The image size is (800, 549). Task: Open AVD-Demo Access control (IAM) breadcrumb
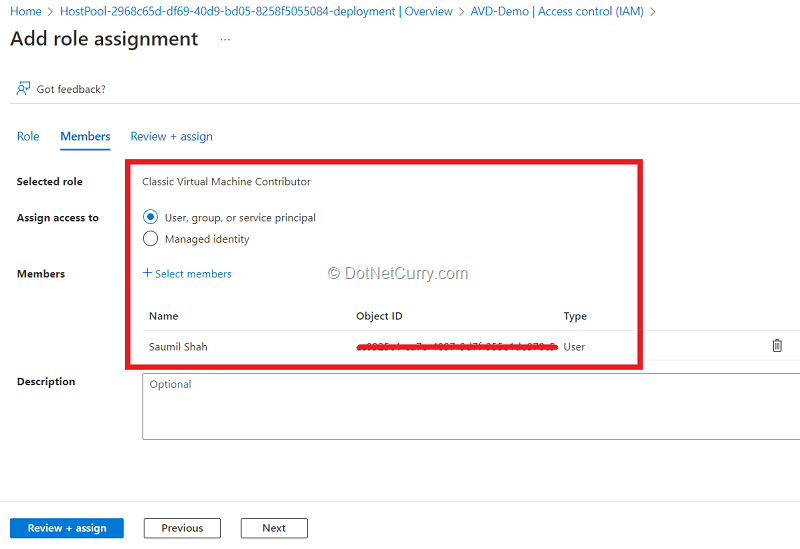(x=557, y=11)
